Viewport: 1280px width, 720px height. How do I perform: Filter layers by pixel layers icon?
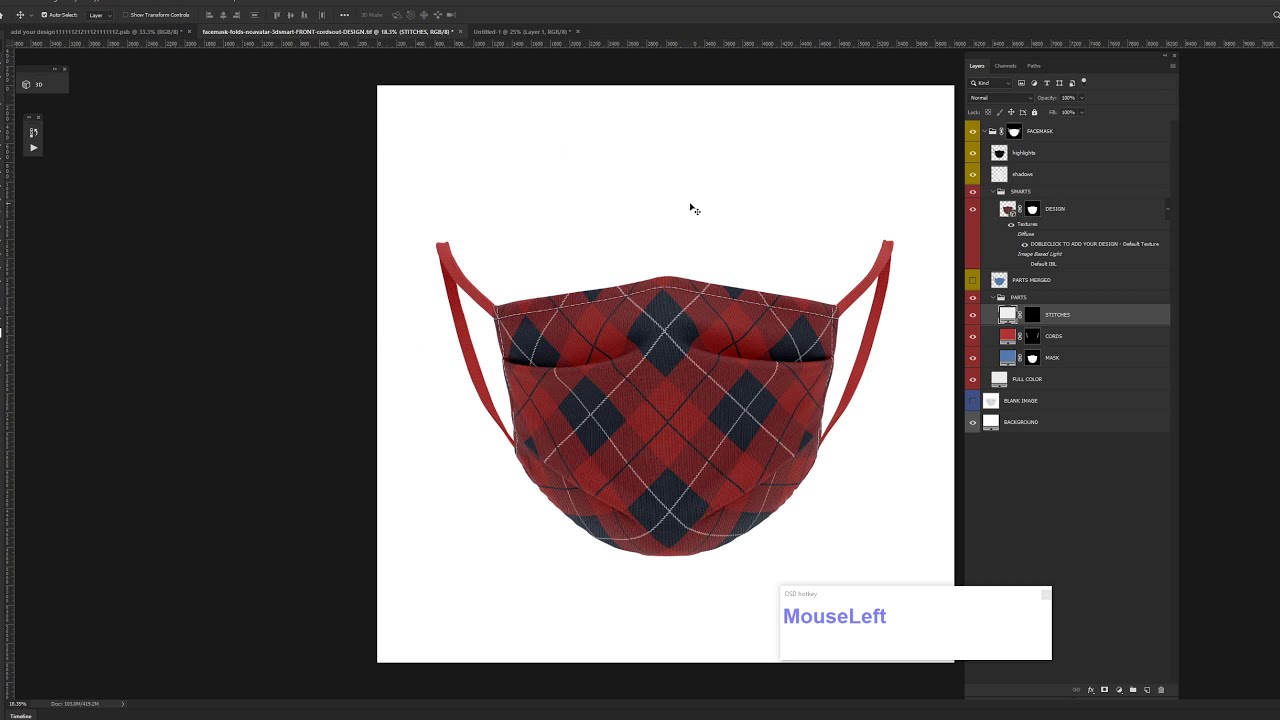click(1021, 83)
